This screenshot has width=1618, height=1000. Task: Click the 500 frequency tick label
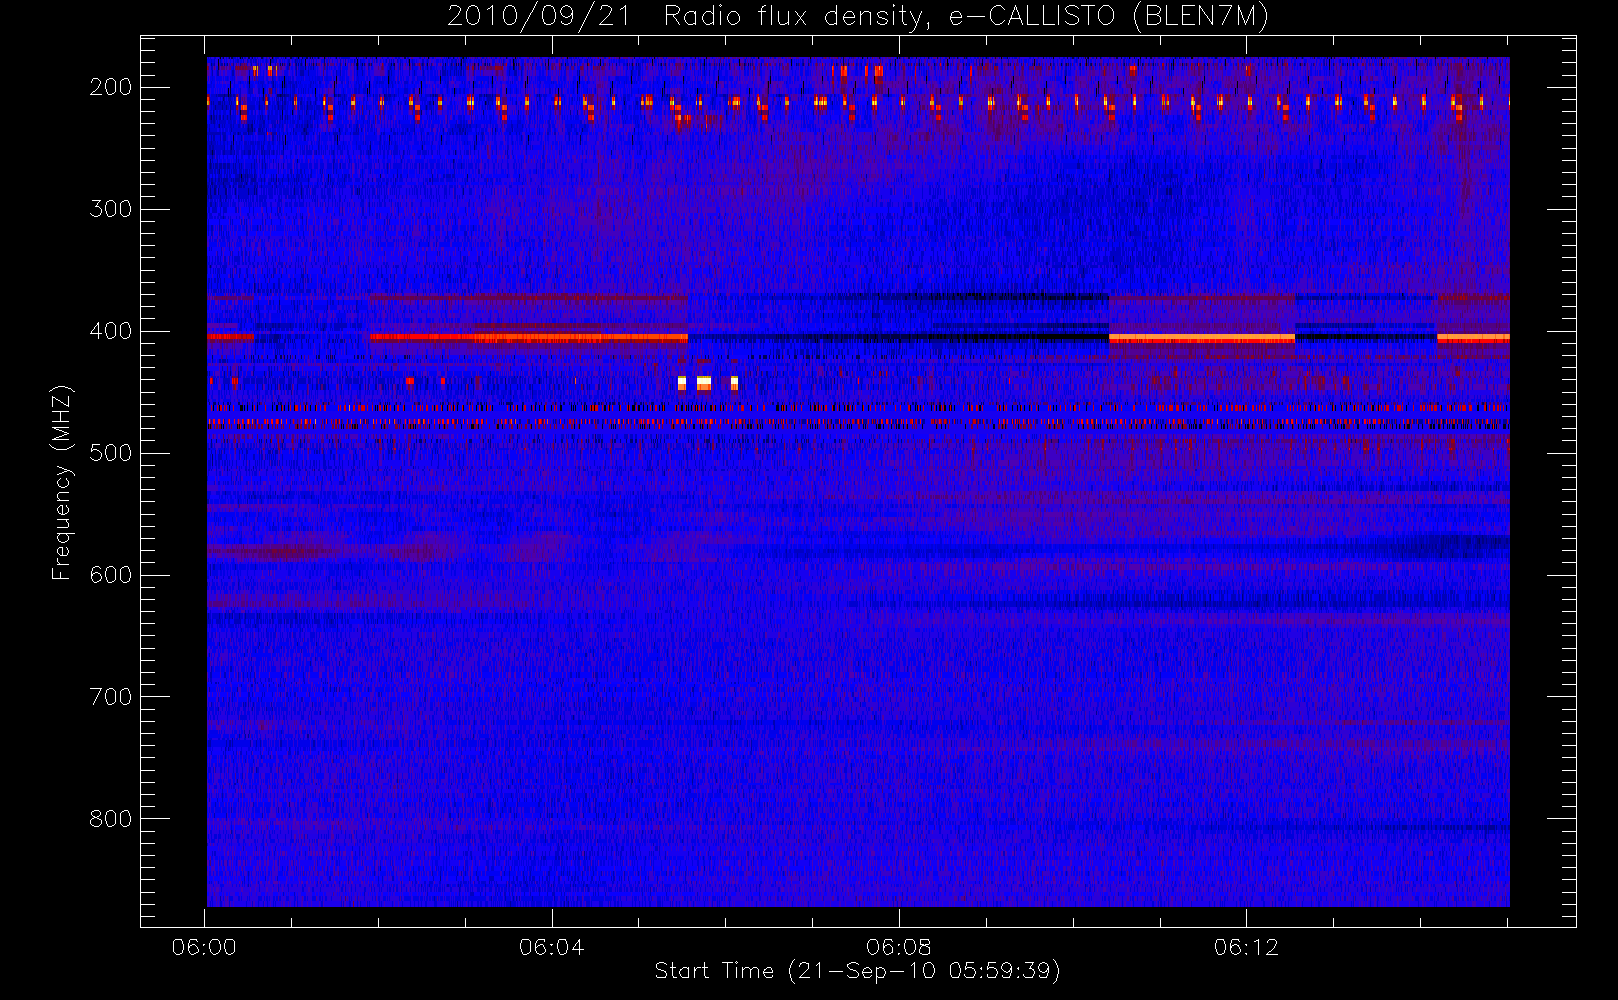pos(110,453)
